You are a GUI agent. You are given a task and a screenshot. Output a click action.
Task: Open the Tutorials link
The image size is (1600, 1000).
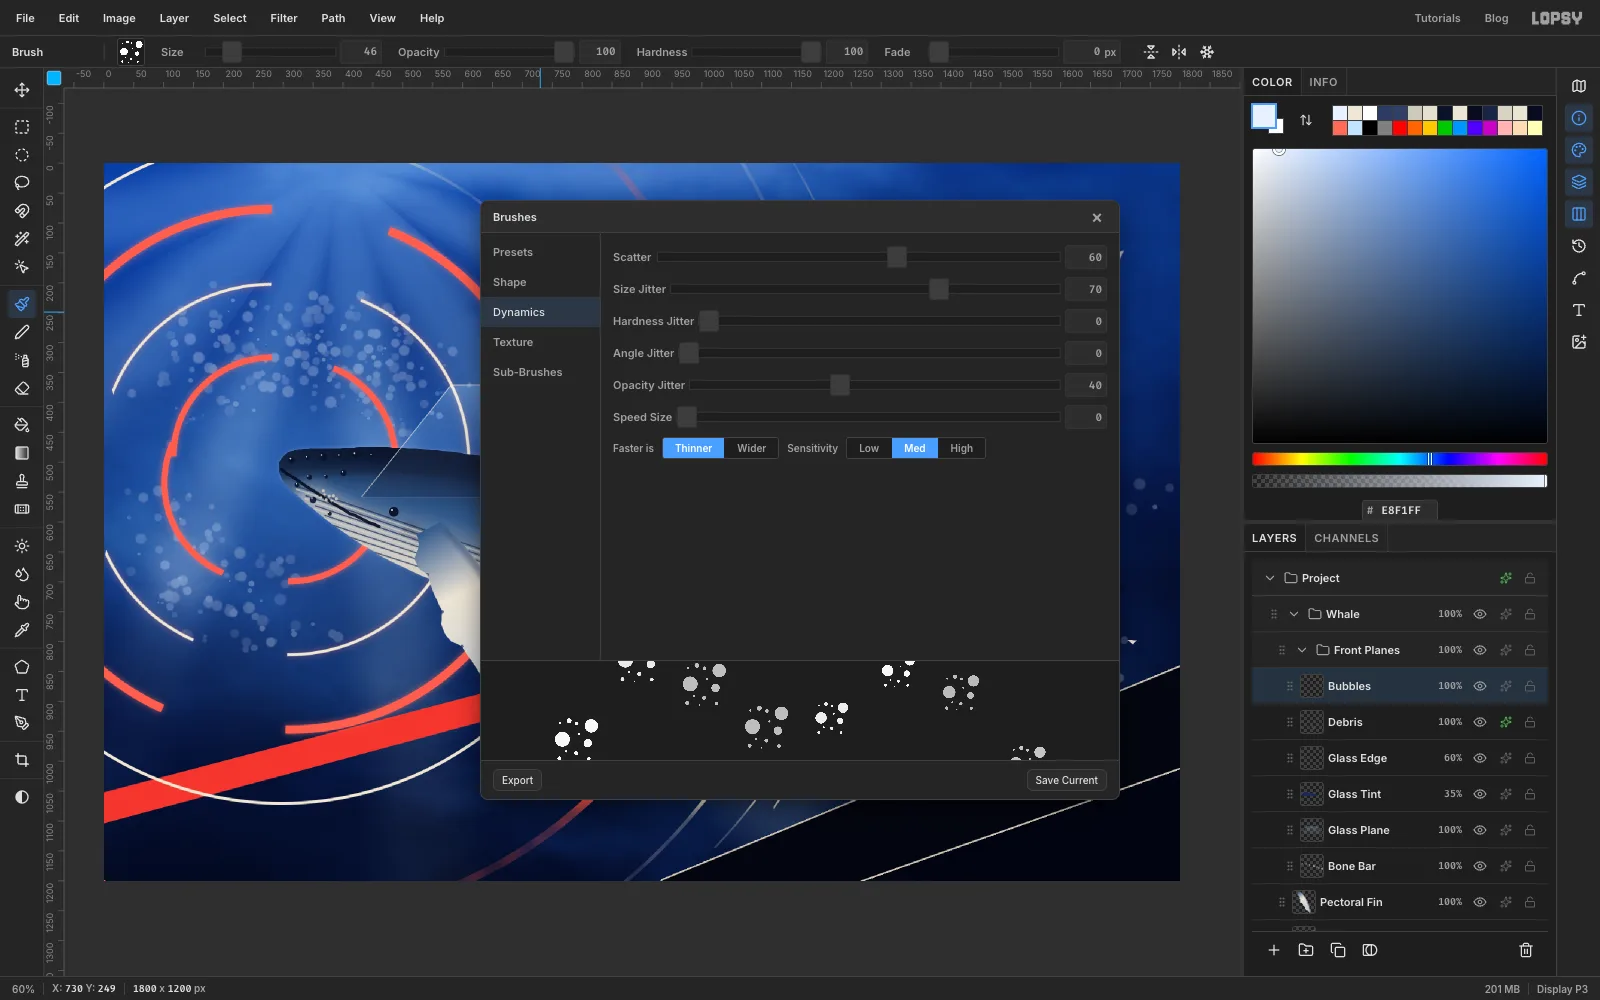(x=1437, y=18)
